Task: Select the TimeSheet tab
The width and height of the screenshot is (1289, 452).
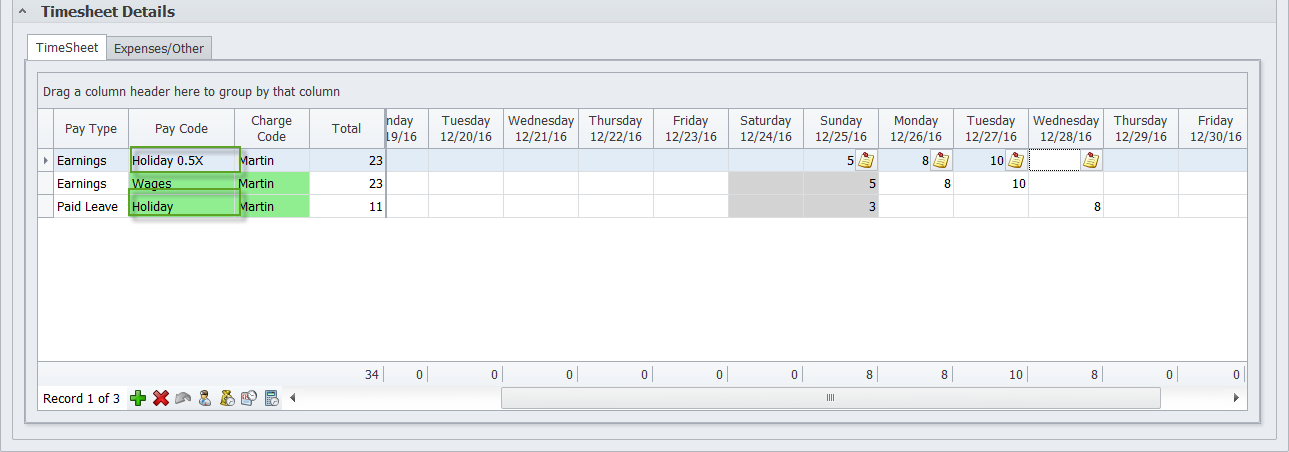Action: point(67,47)
